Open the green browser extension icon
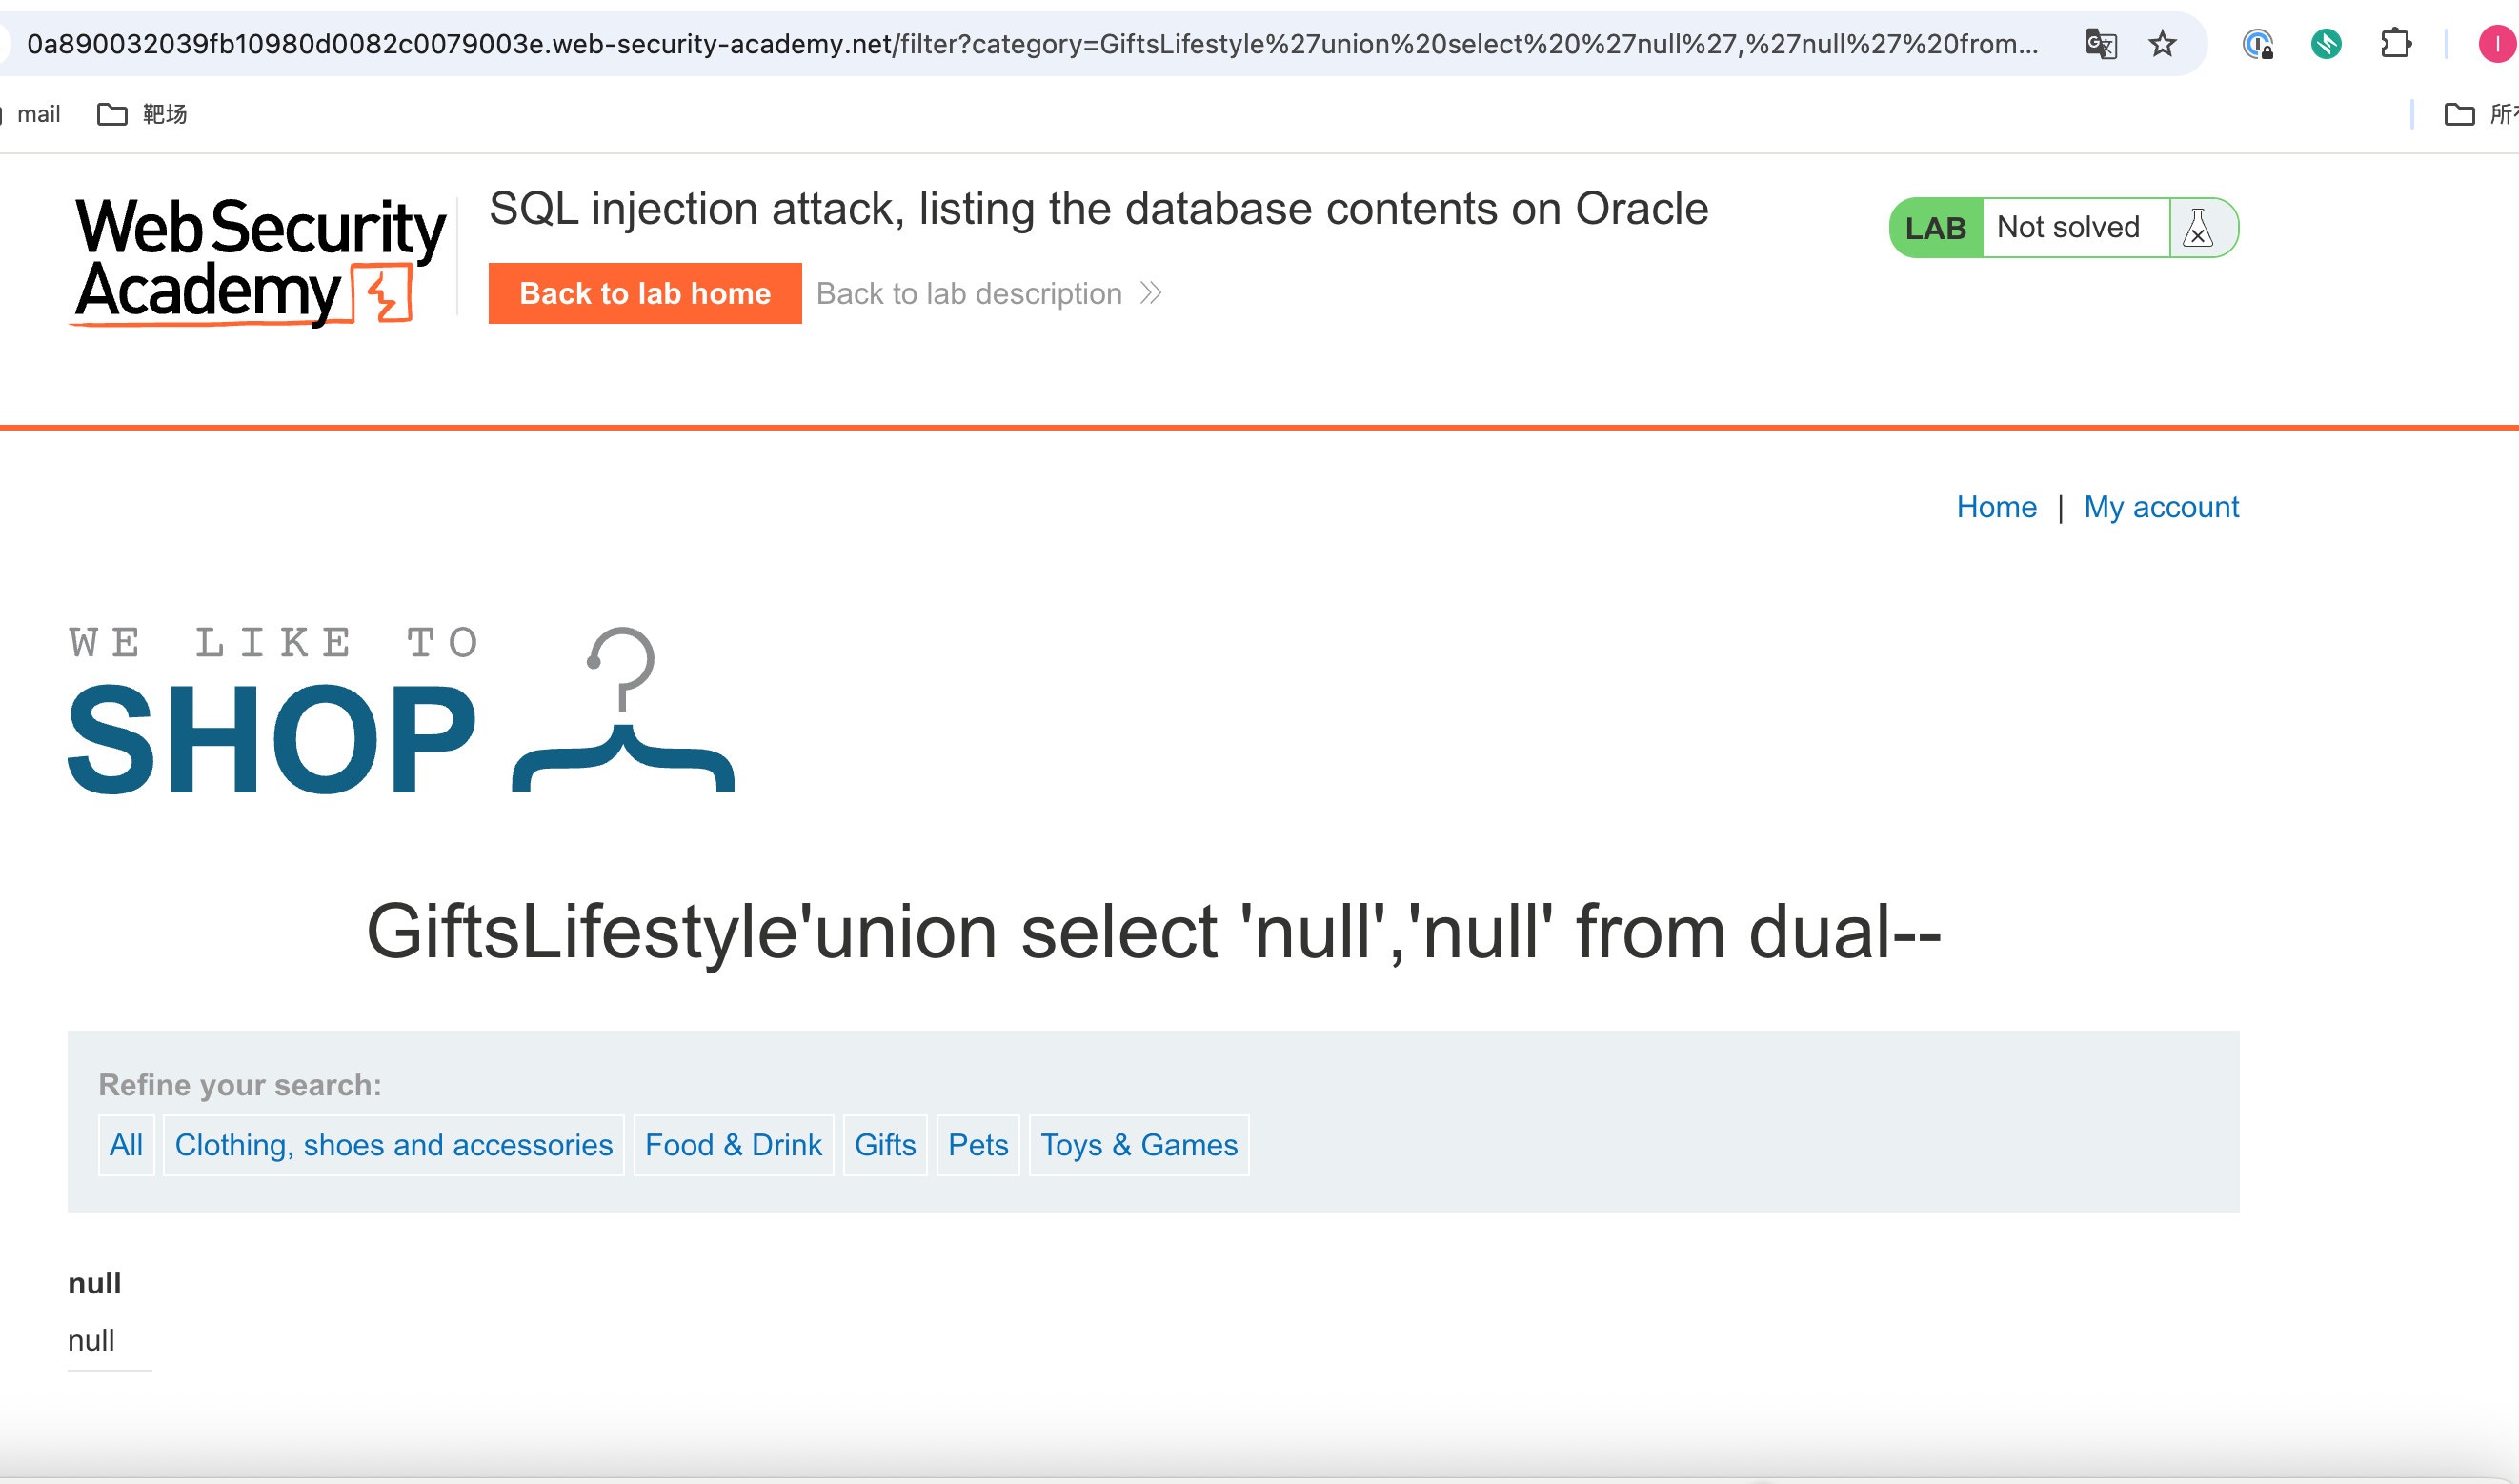 coord(2327,44)
